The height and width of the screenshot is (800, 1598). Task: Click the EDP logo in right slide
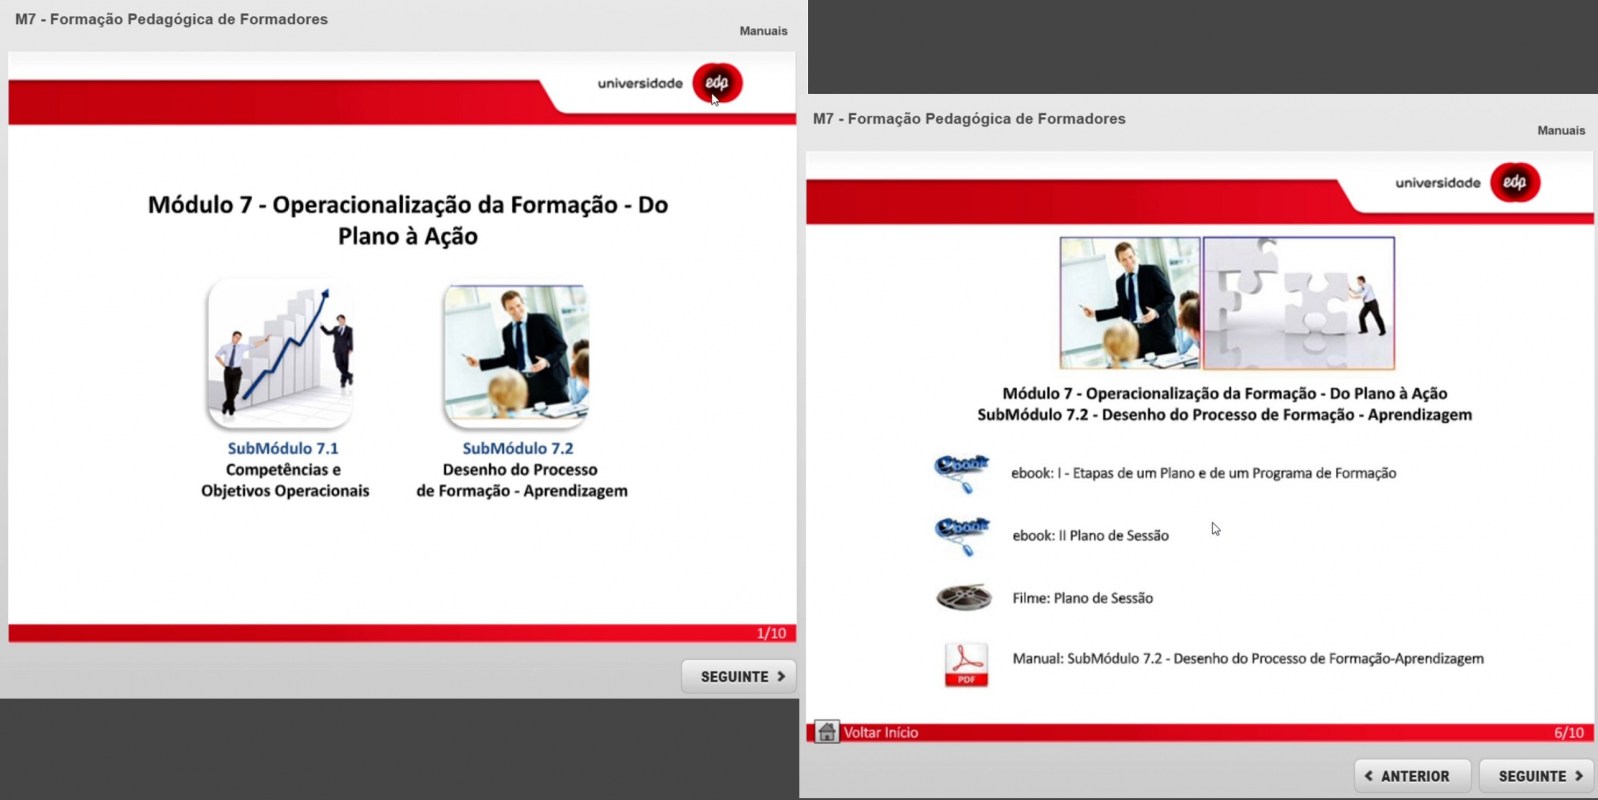[1515, 182]
